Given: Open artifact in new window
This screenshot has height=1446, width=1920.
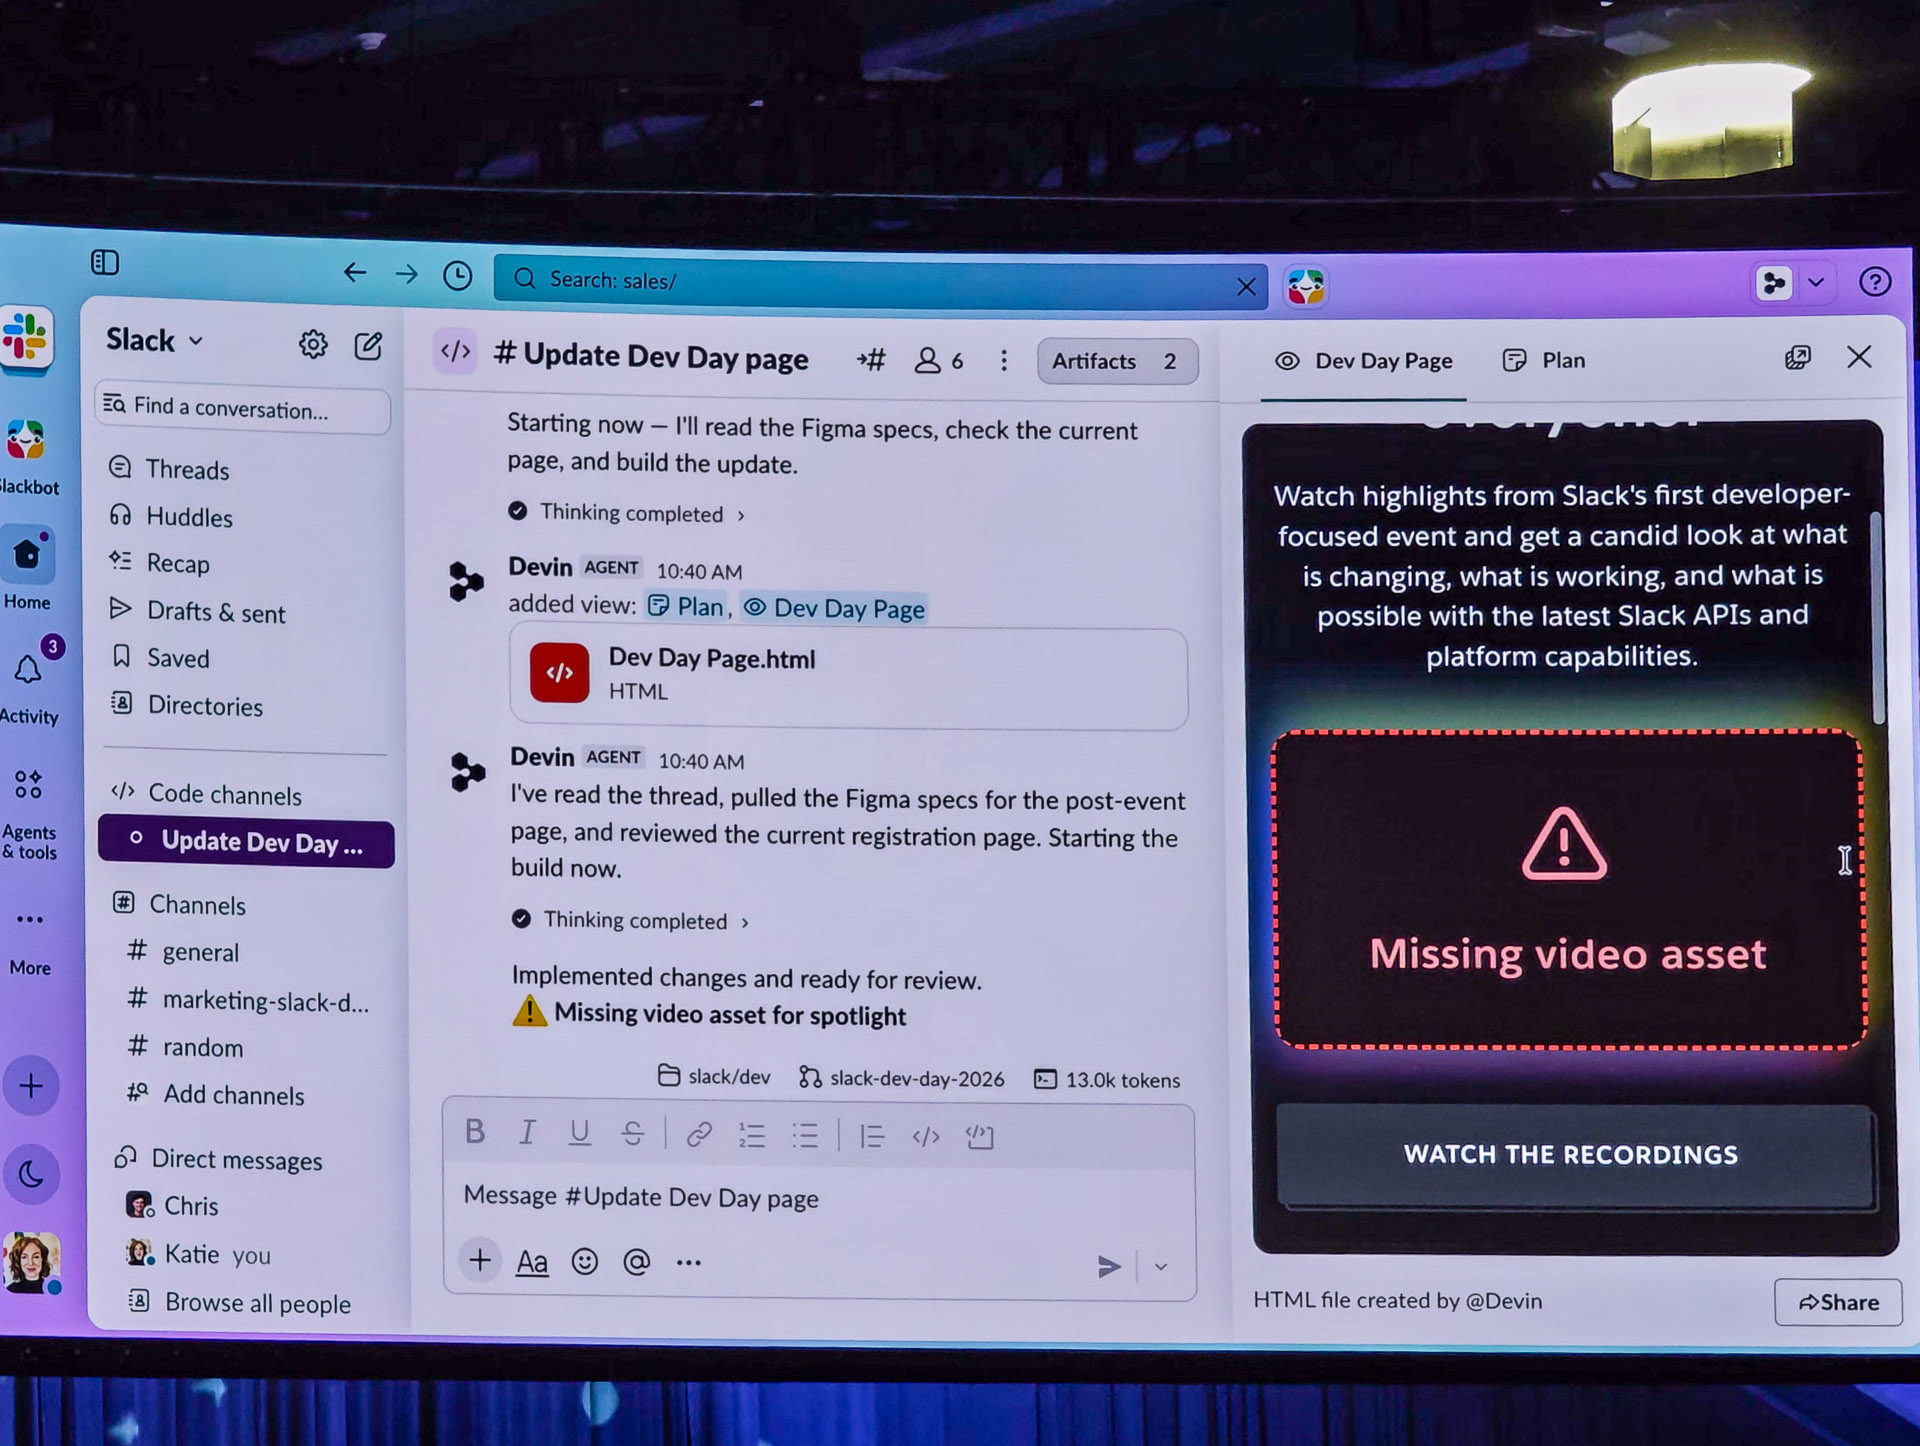Looking at the screenshot, I should pyautogui.click(x=1797, y=358).
